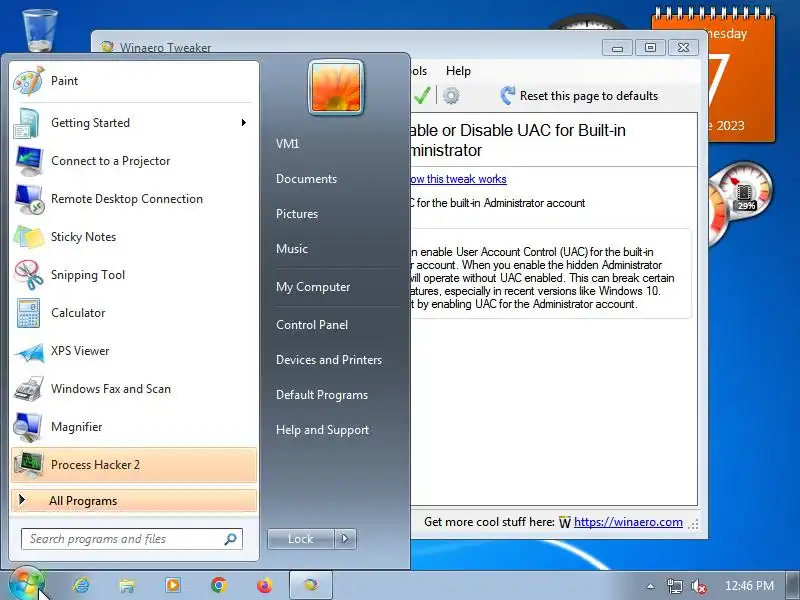This screenshot has height=600, width=800.
Task: Click the user account picture
Action: (336, 87)
